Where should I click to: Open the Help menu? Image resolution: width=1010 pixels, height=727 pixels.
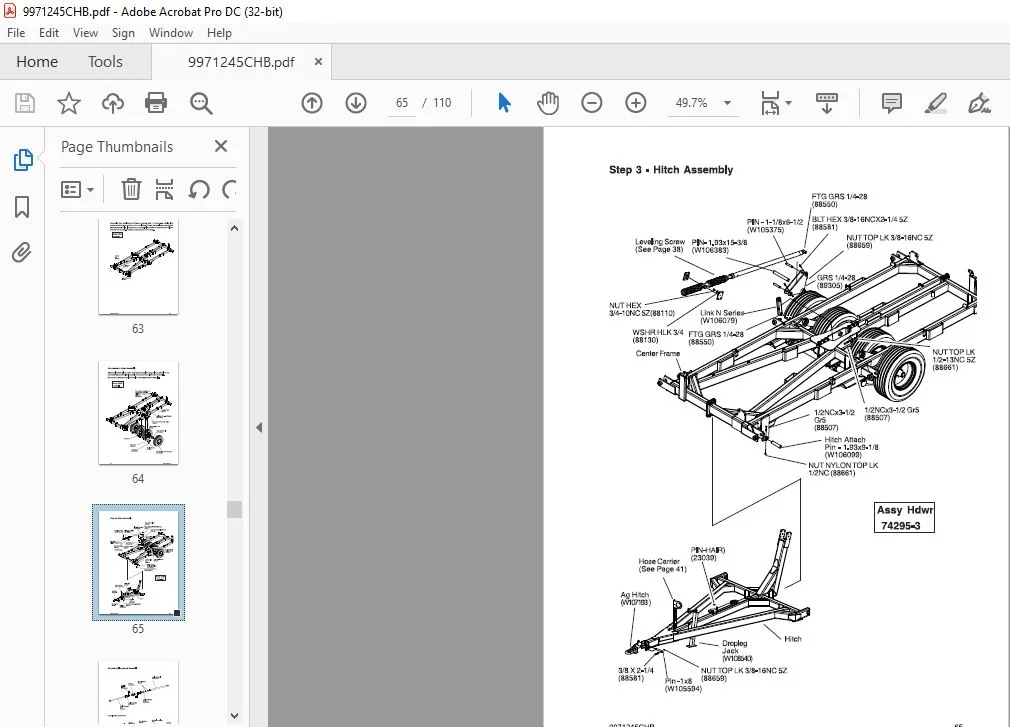coord(219,33)
